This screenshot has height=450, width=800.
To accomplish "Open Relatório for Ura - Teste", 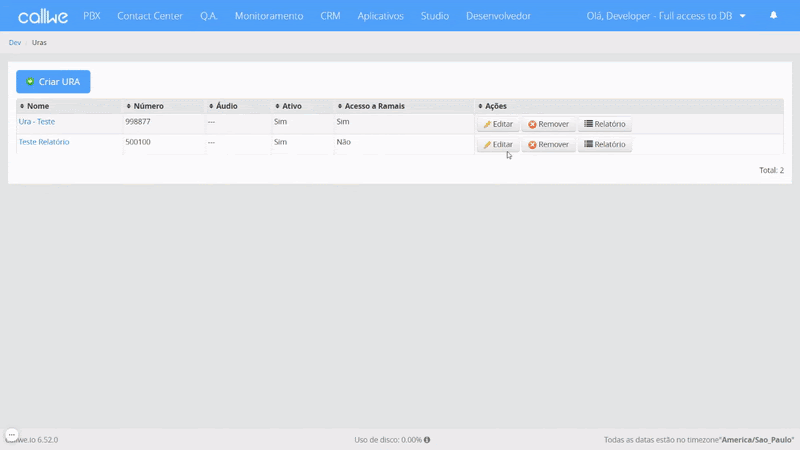I will click(x=605, y=124).
